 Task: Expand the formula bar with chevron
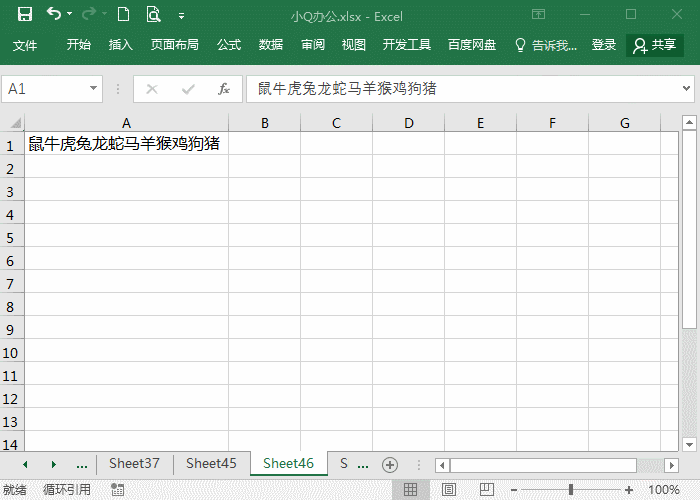coord(687,89)
